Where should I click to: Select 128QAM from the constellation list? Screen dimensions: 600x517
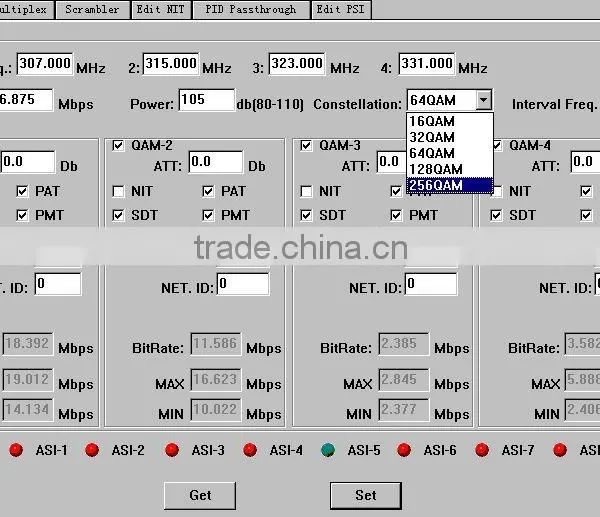[450, 169]
